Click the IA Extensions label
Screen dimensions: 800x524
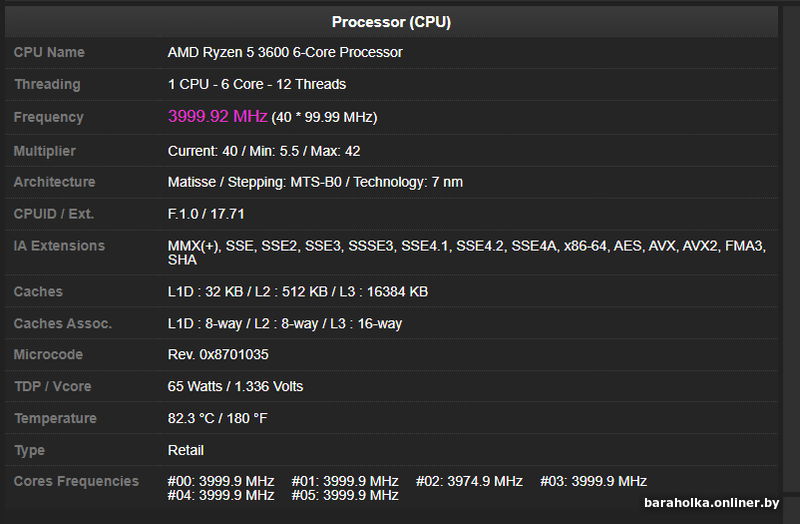(x=59, y=246)
